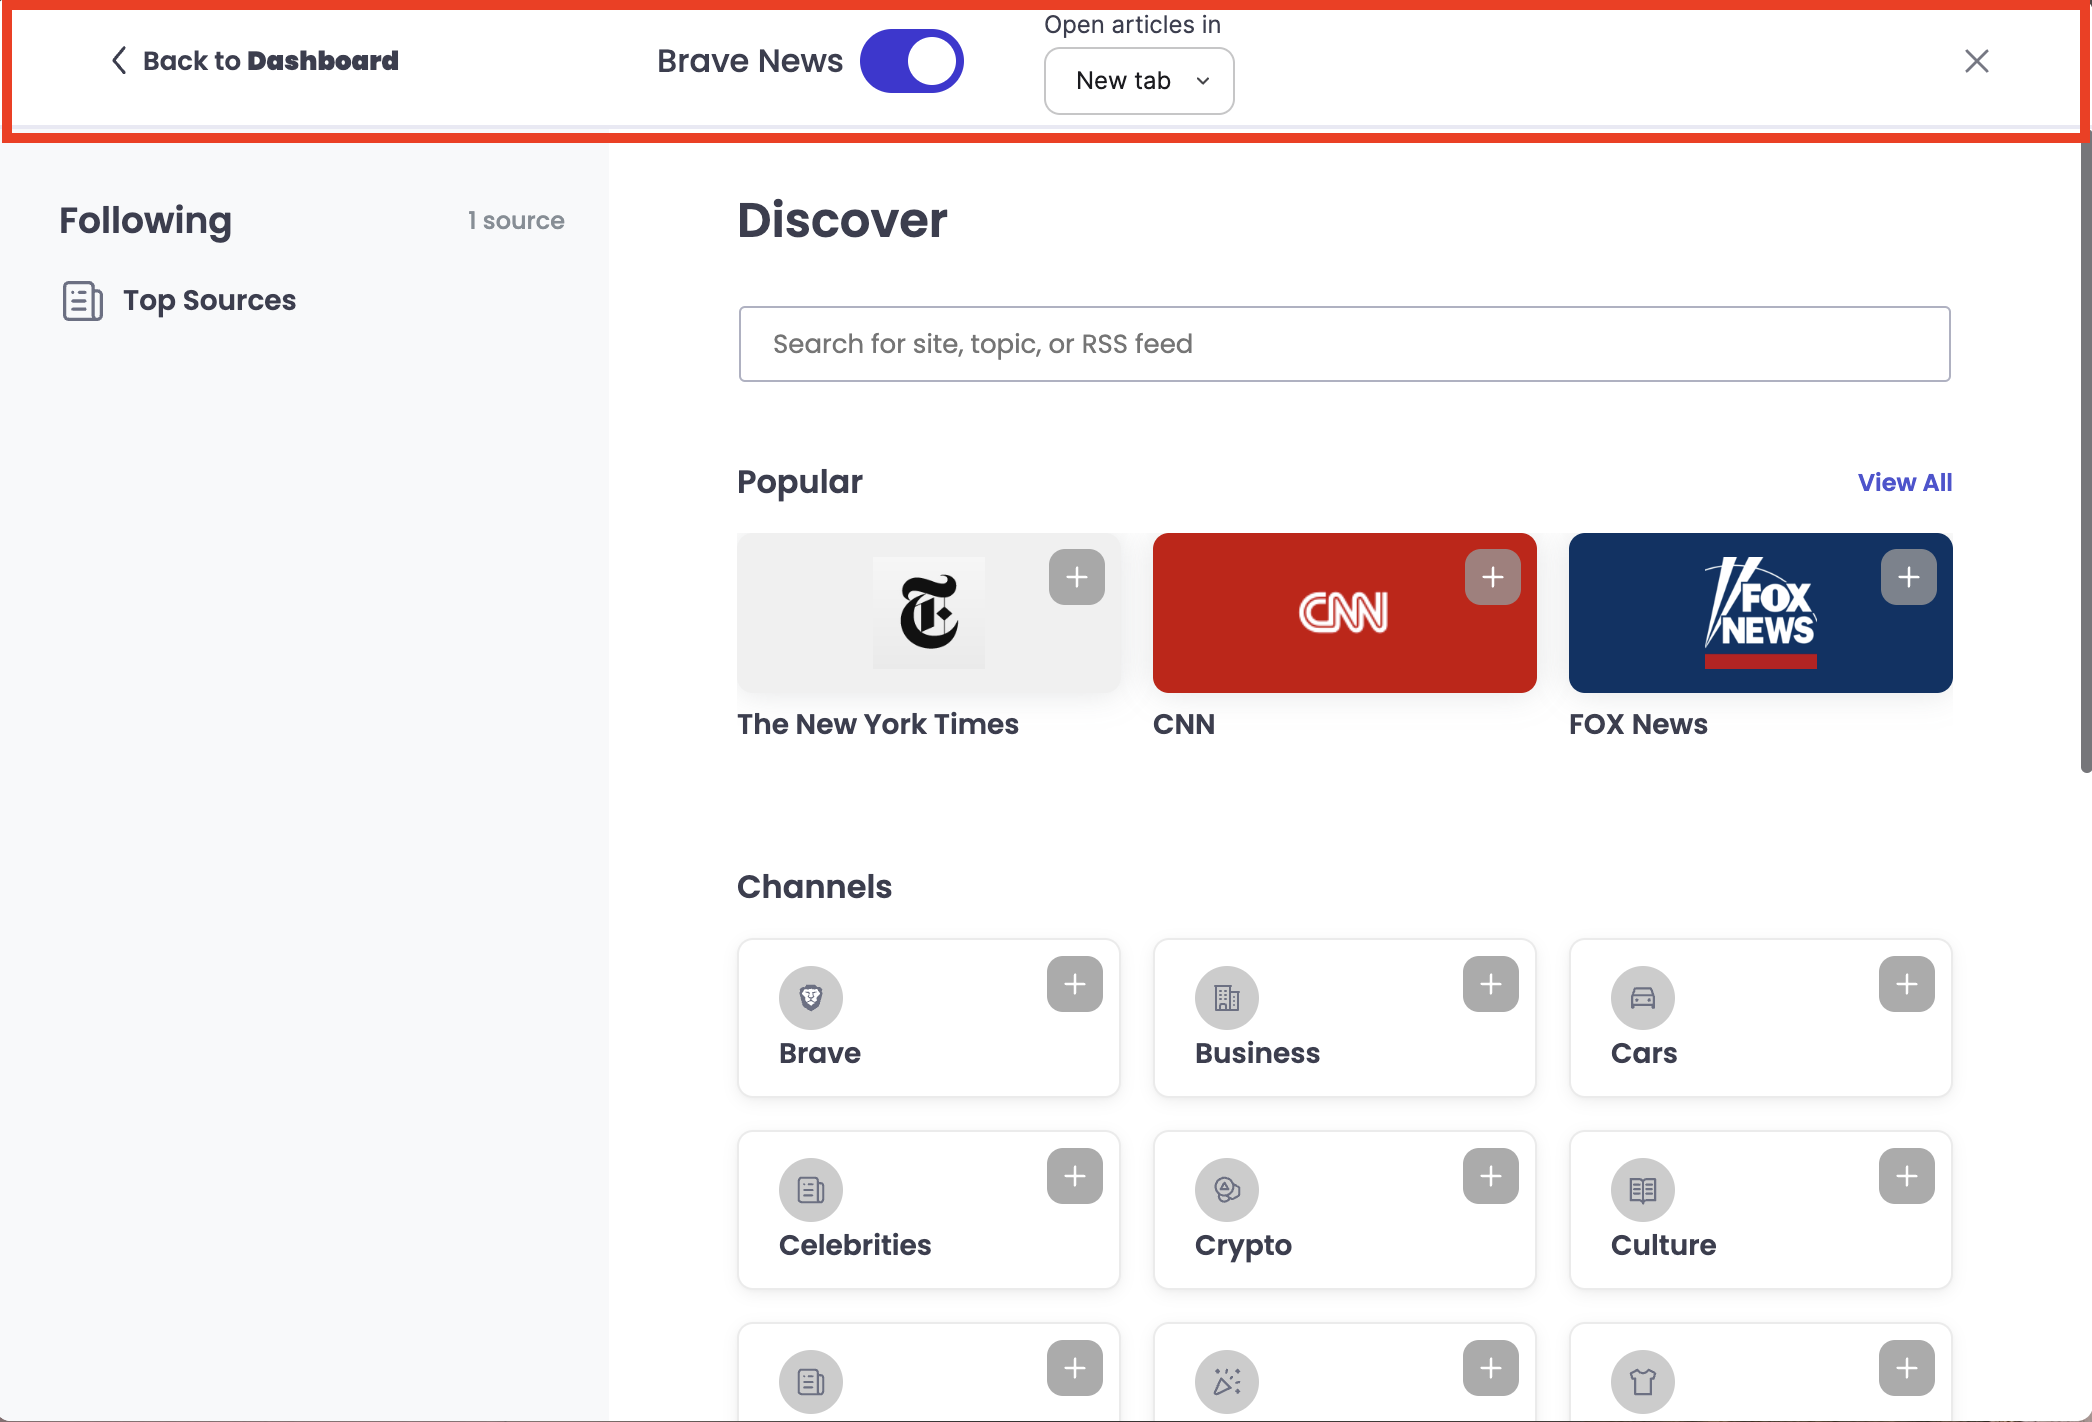Click the t-shirt channel icon
This screenshot has height=1422, width=2092.
tap(1643, 1382)
